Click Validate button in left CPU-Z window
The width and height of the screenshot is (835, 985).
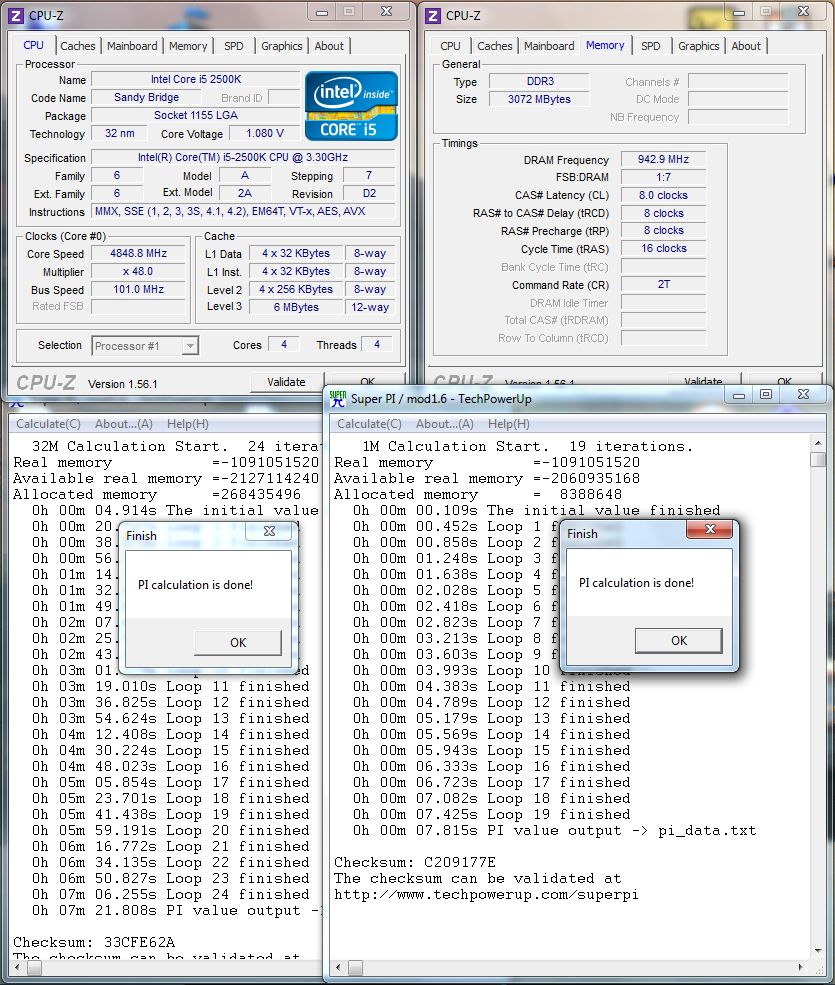pyautogui.click(x=287, y=382)
